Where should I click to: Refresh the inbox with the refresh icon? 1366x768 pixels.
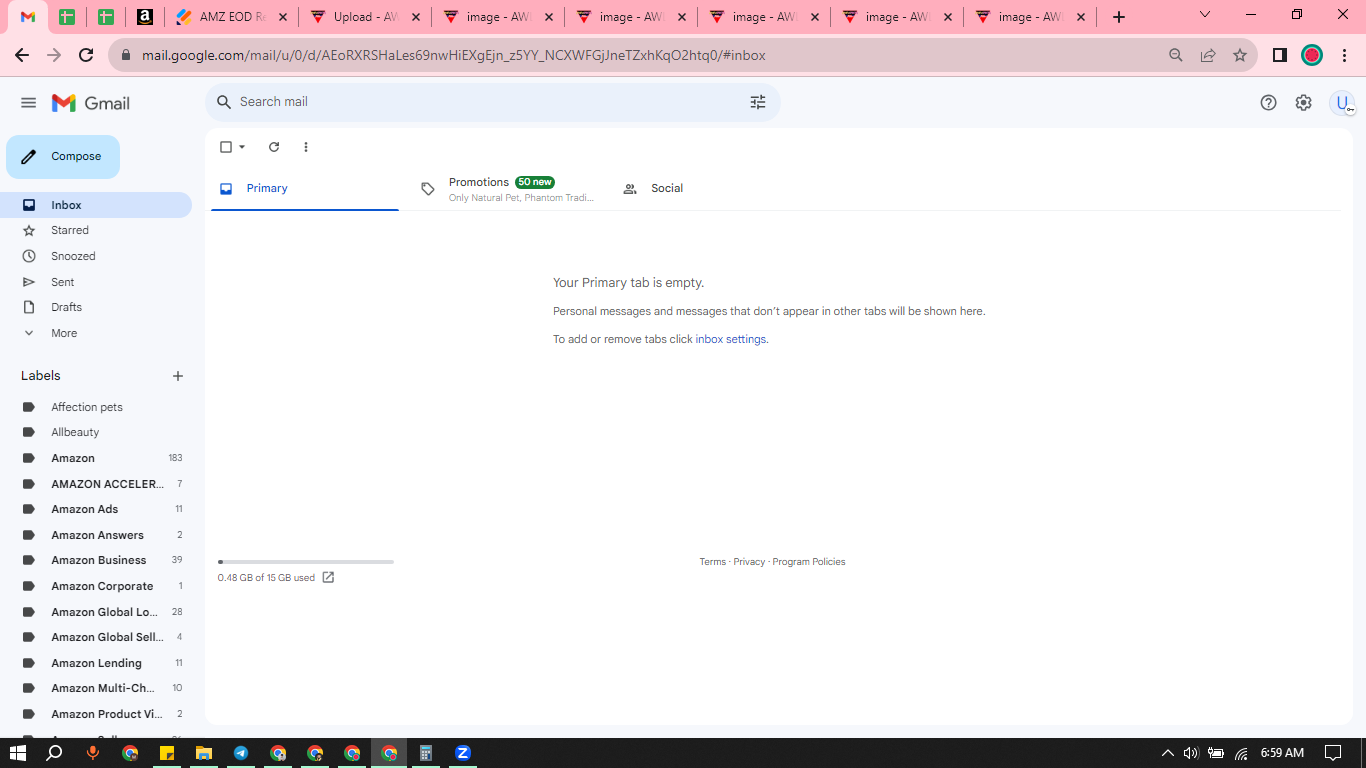tap(274, 147)
